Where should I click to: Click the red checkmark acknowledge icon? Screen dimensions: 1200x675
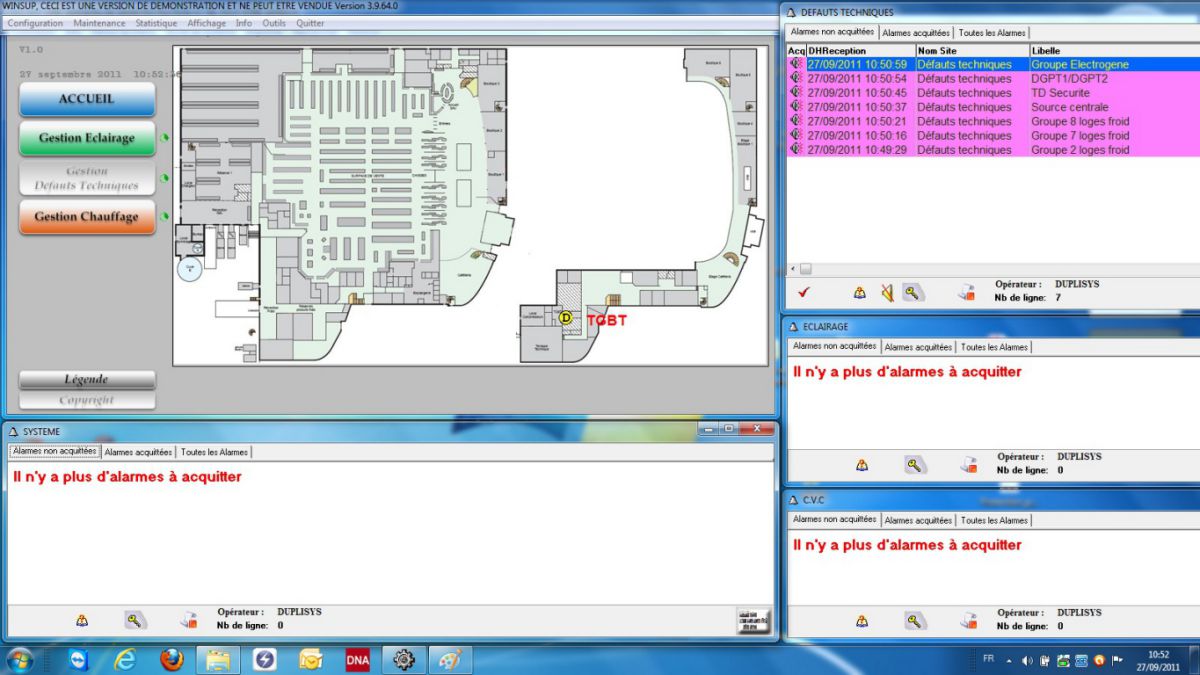point(804,293)
